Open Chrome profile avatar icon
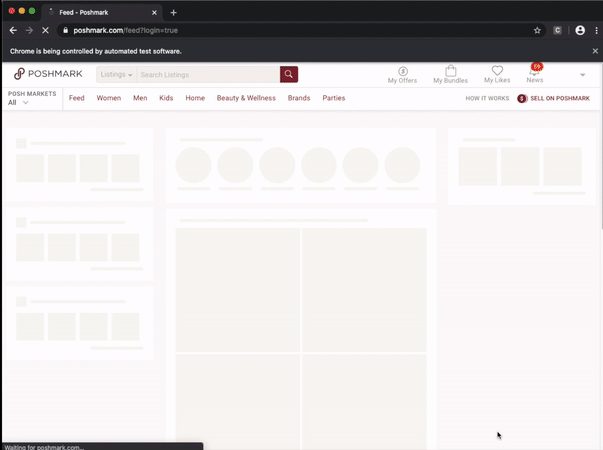Screen dimensions: 603x450 pos(579,31)
